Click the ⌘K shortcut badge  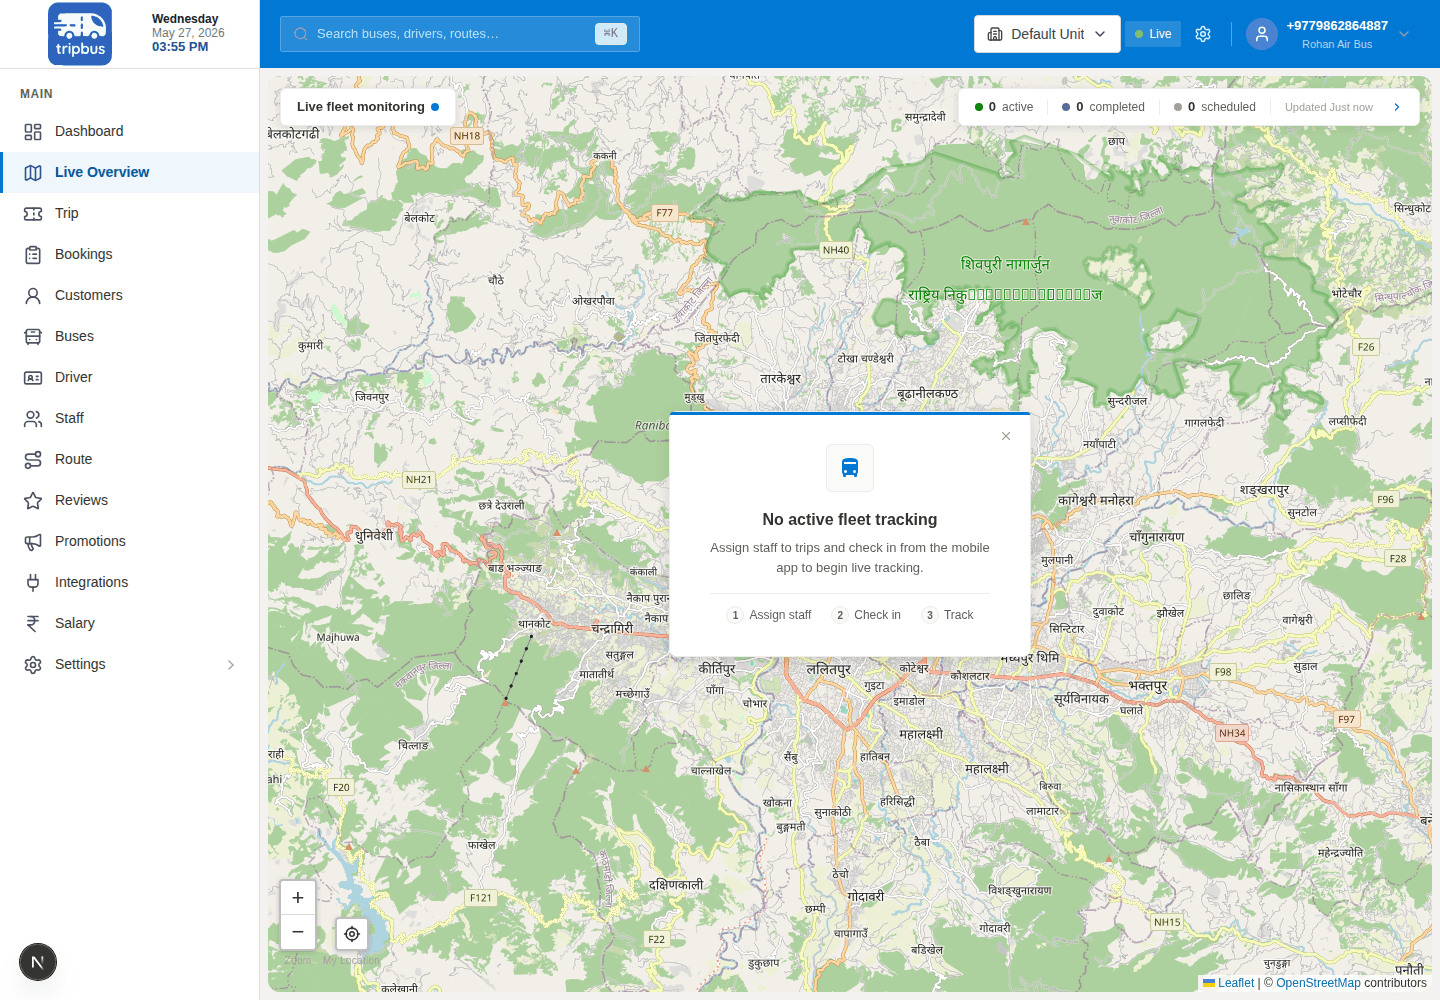click(x=611, y=34)
